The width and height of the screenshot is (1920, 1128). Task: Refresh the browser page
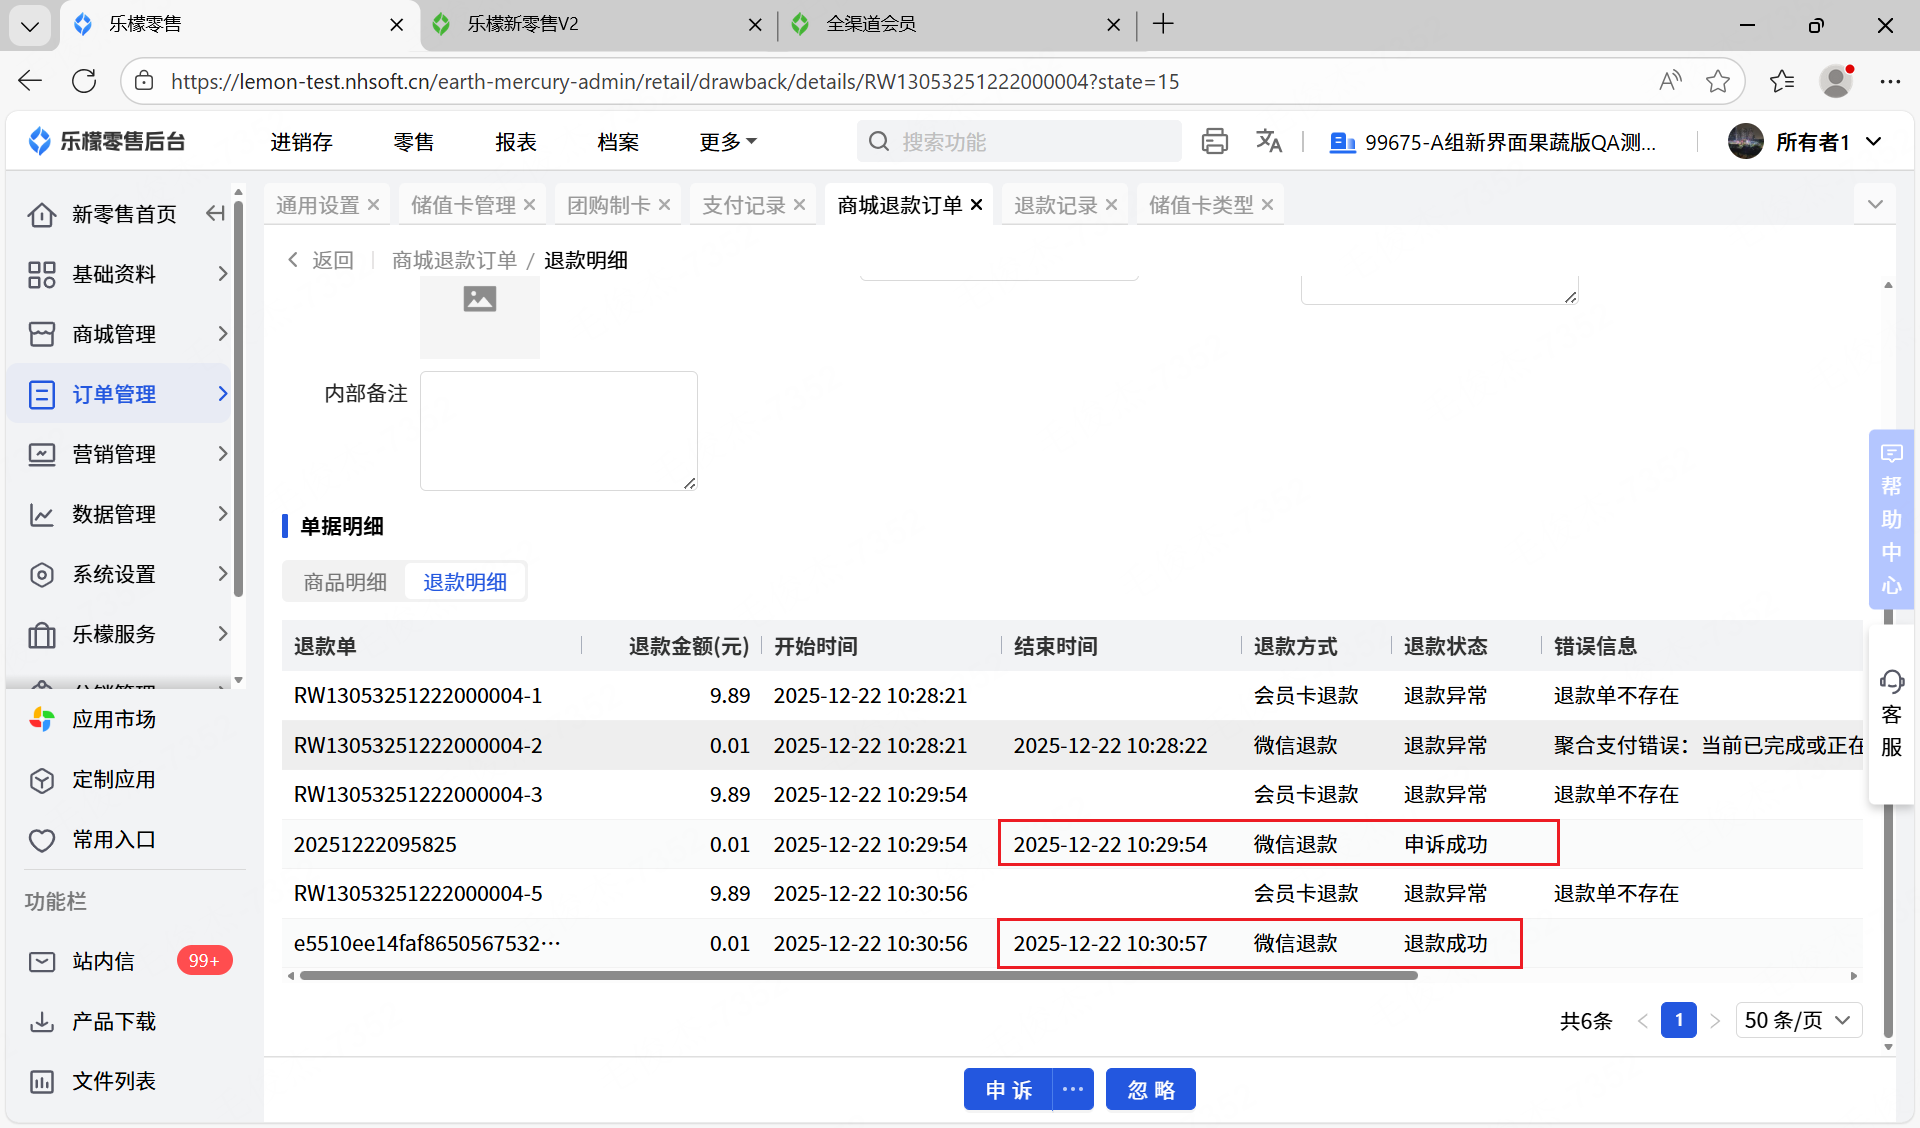coord(84,81)
